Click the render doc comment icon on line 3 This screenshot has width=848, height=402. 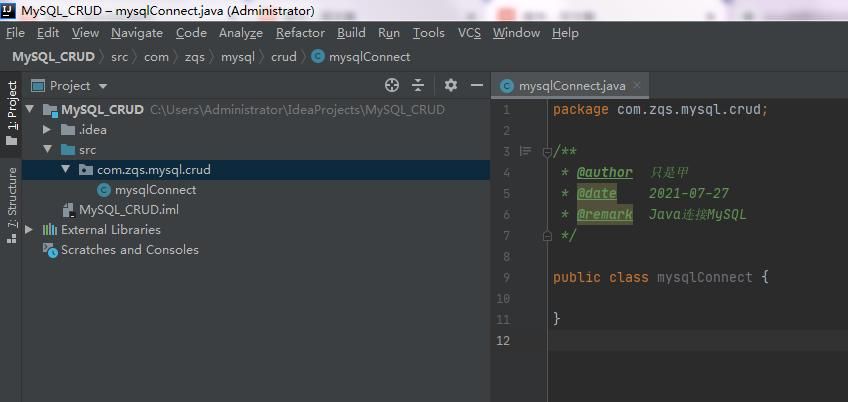525,151
